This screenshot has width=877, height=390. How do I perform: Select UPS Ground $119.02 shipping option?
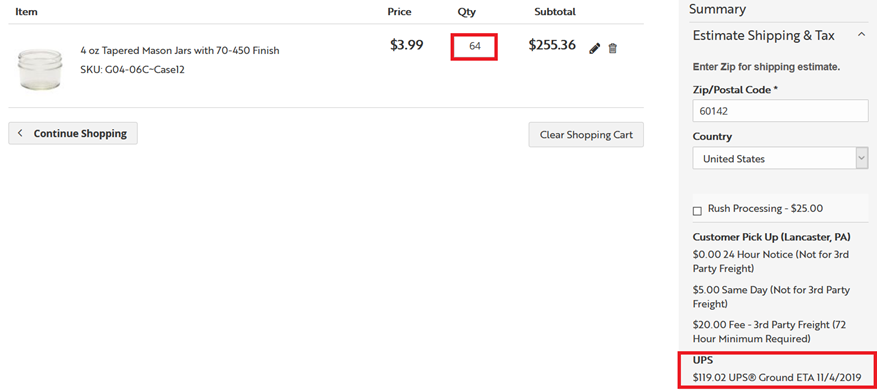point(776,377)
